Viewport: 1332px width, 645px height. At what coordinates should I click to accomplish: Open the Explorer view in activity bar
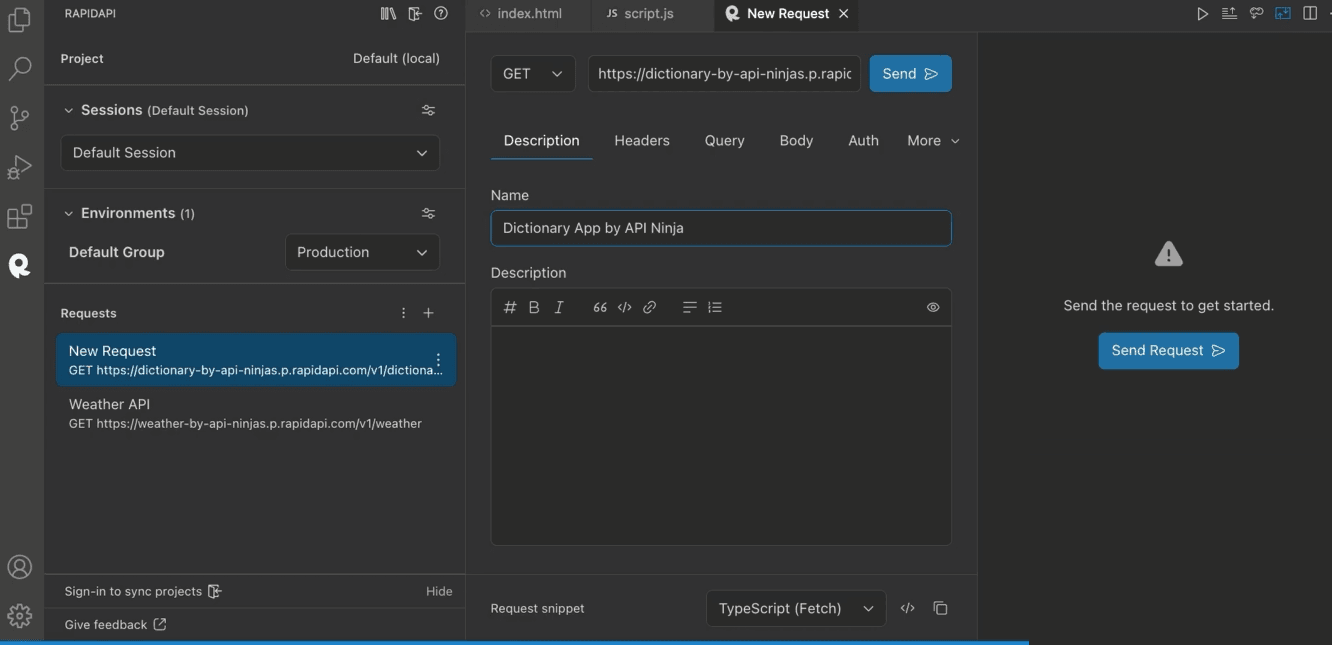pos(20,19)
